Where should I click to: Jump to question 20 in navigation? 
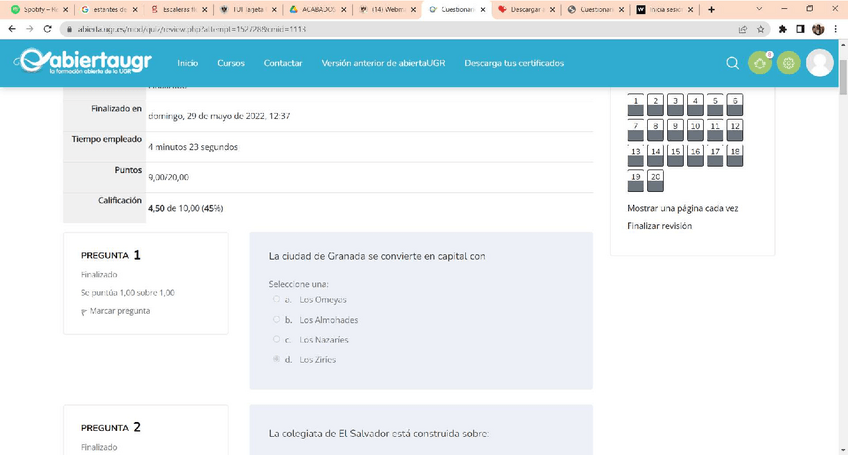[x=655, y=181]
